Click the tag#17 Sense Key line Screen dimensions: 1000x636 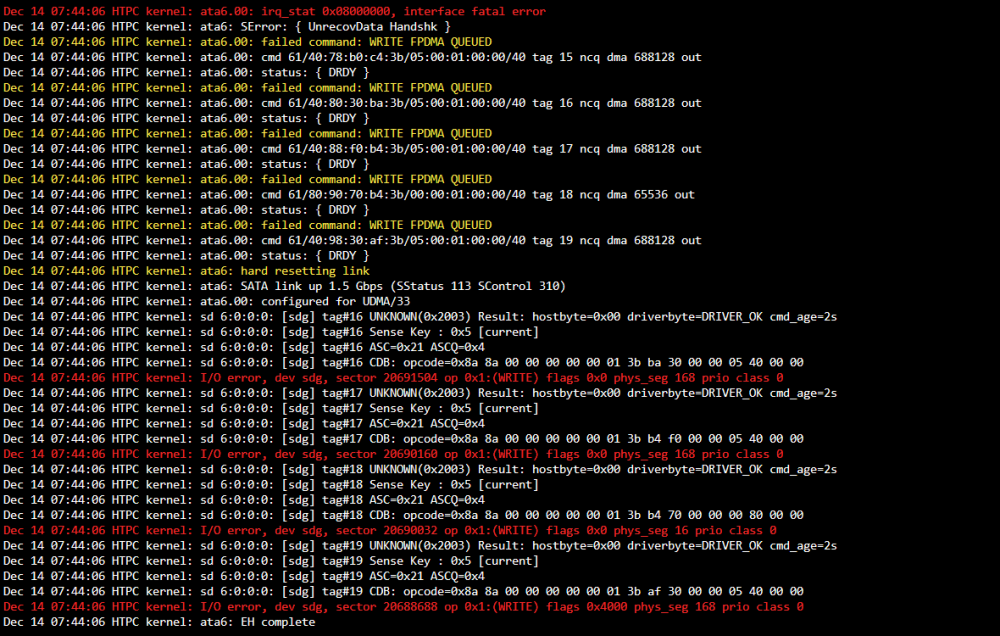click(x=271, y=408)
